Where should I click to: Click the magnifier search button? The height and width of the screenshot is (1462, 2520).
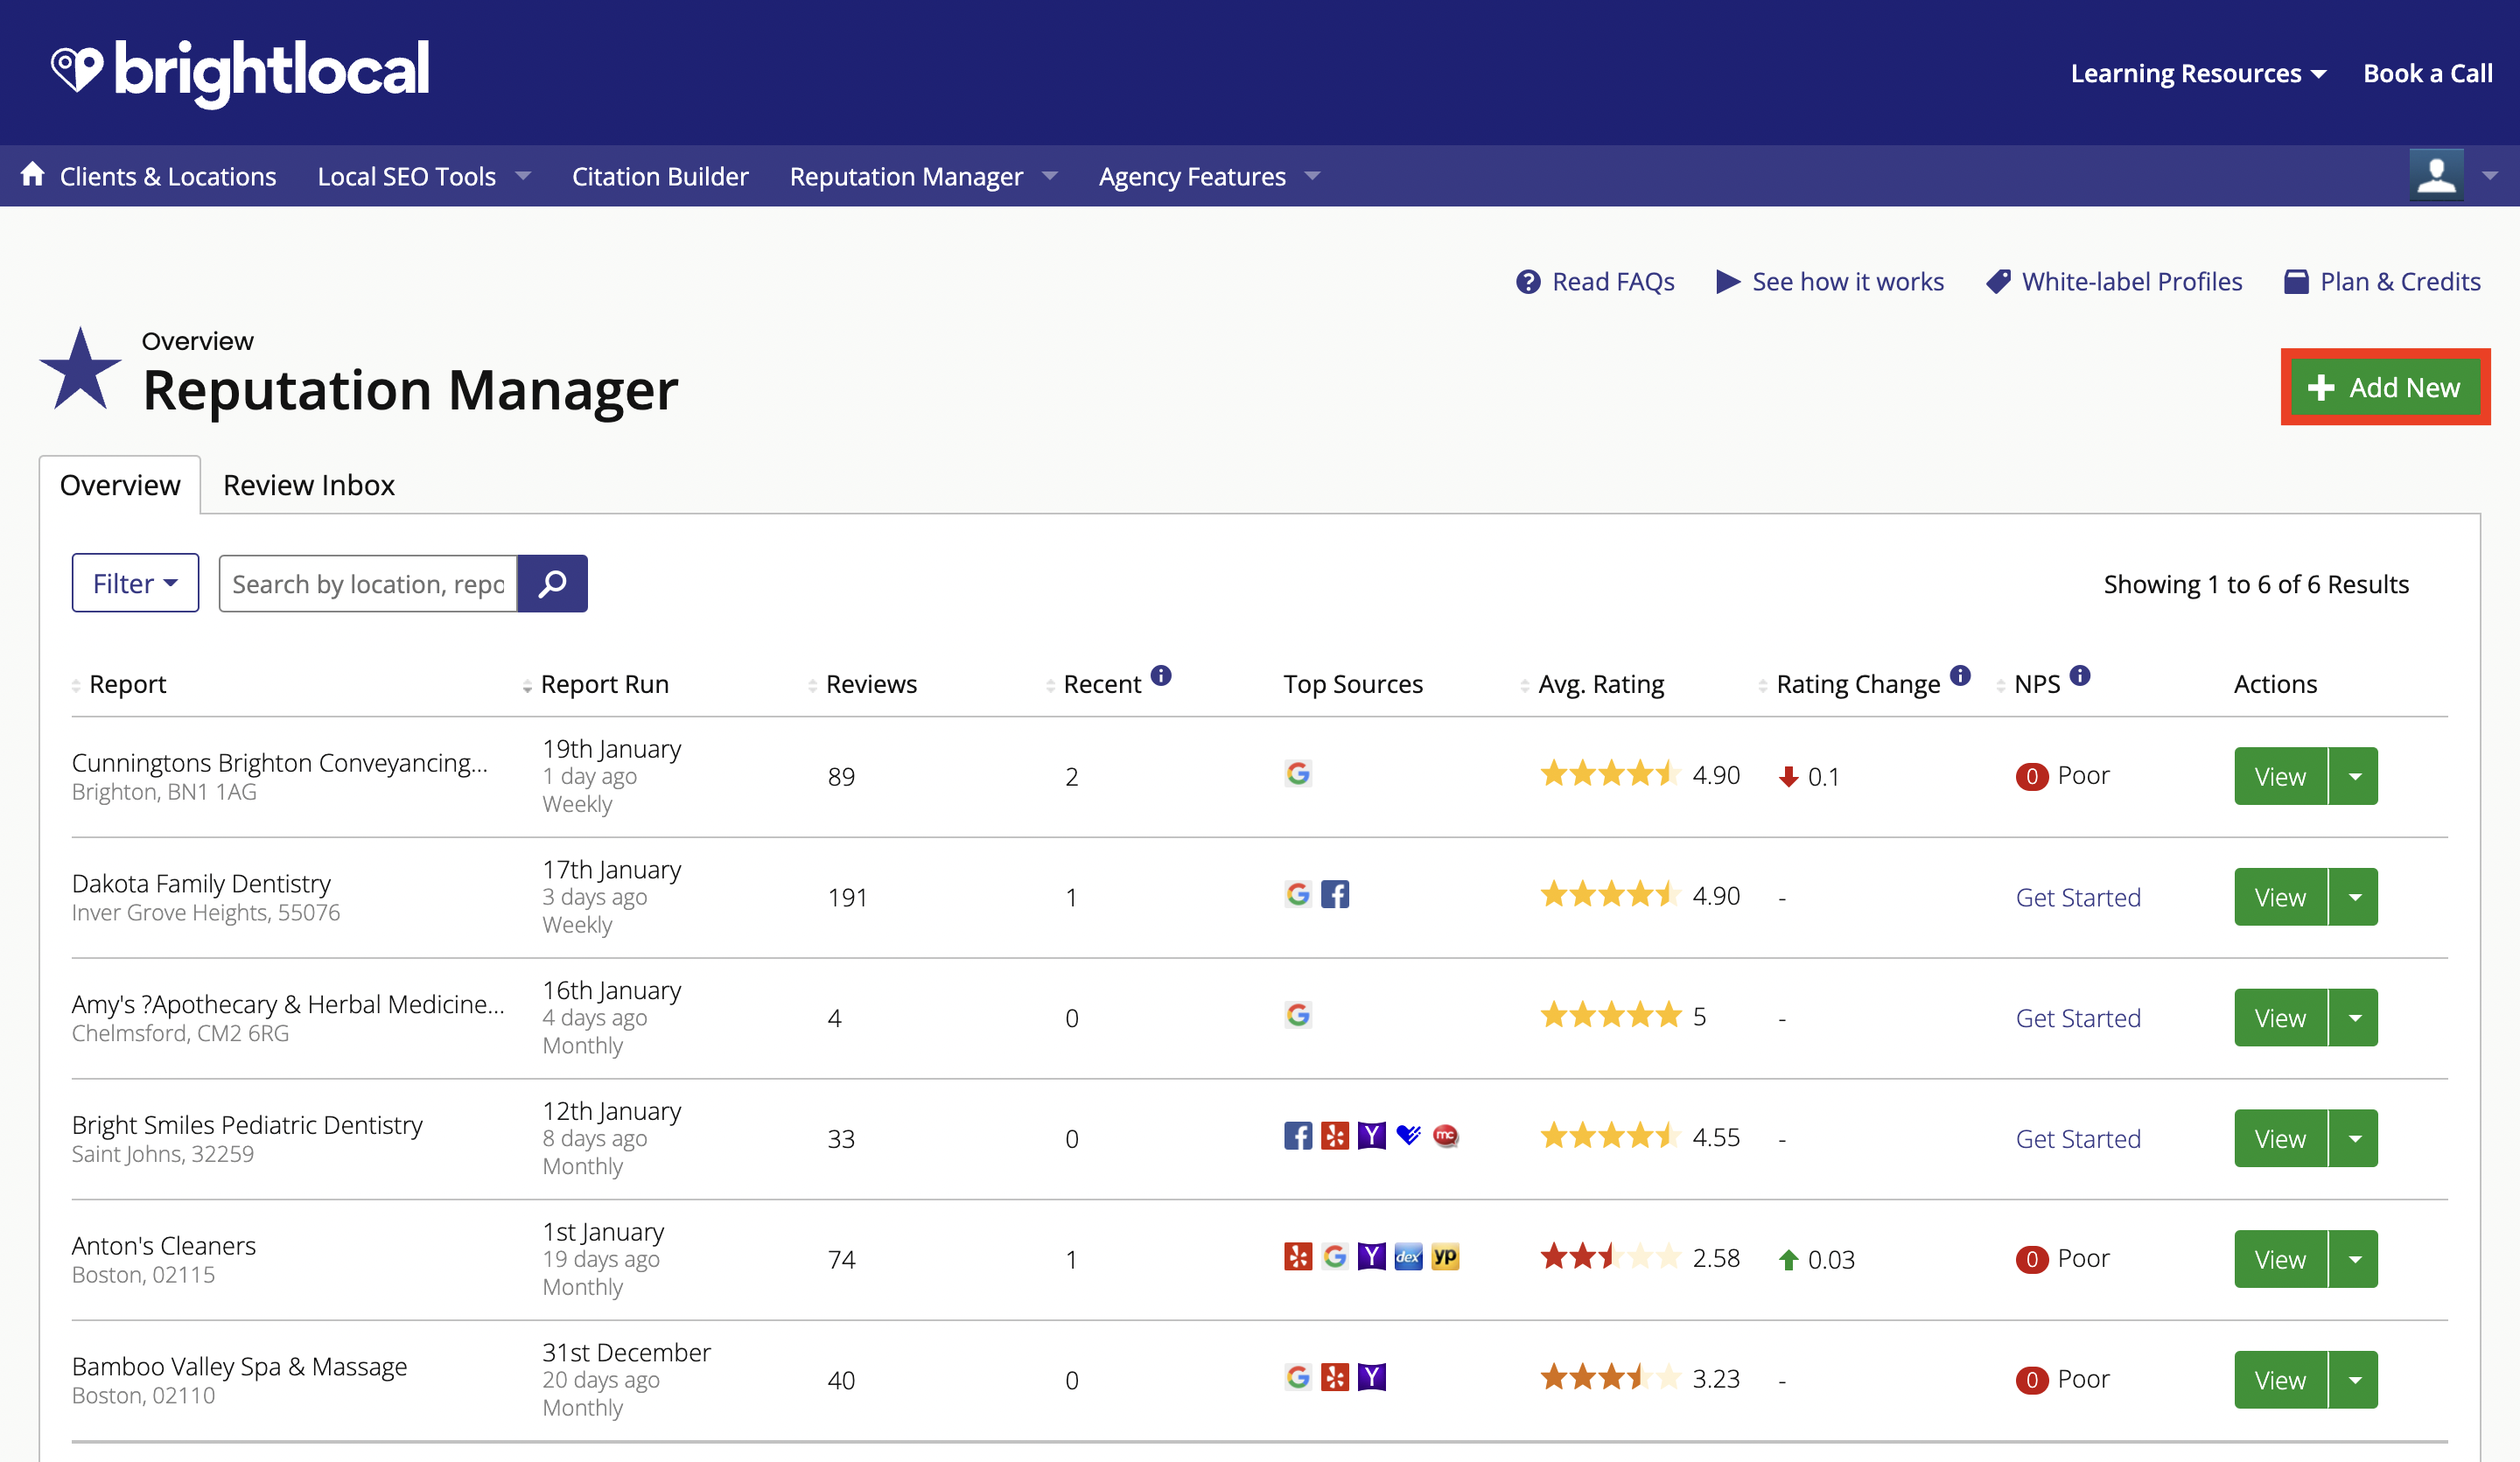(552, 584)
